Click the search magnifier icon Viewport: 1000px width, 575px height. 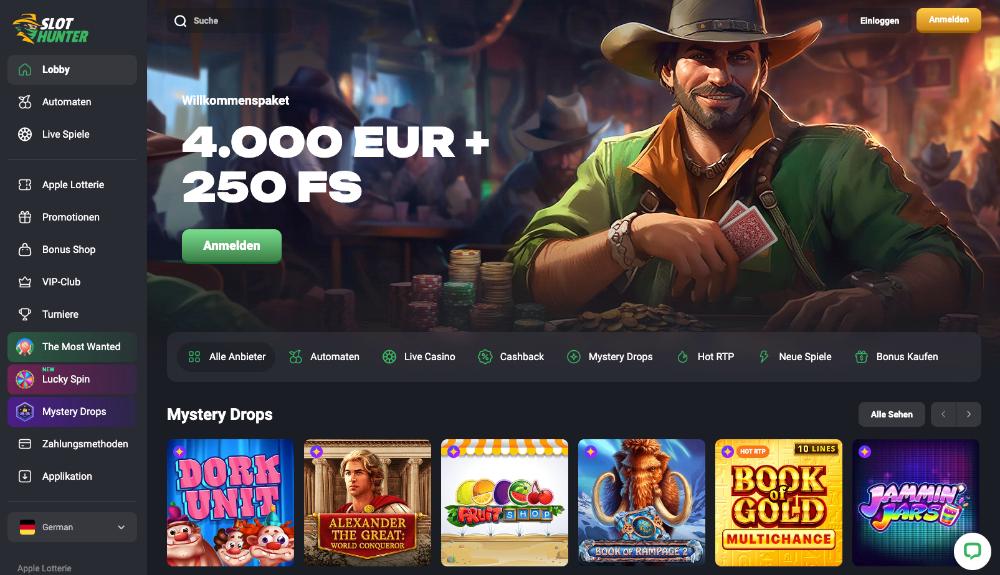coord(180,21)
